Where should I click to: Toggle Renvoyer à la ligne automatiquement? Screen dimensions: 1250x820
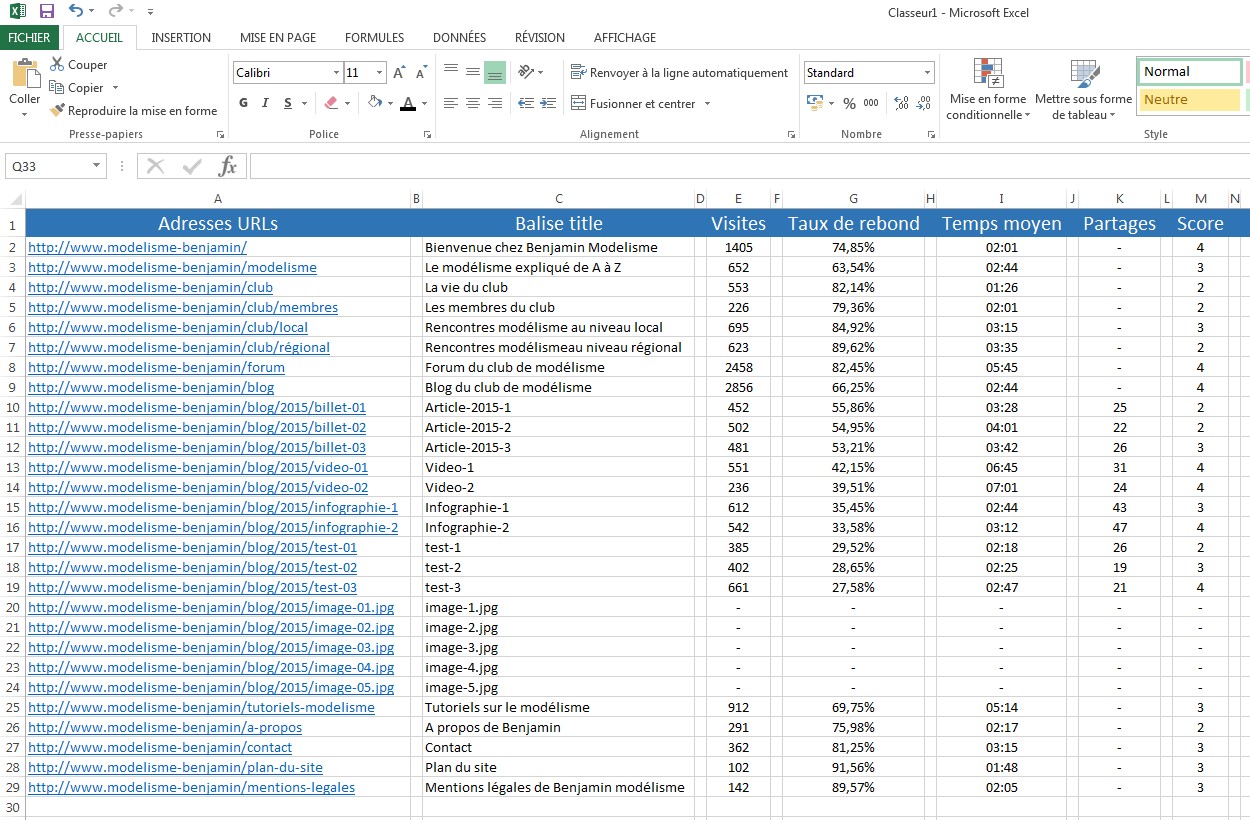pyautogui.click(x=680, y=73)
